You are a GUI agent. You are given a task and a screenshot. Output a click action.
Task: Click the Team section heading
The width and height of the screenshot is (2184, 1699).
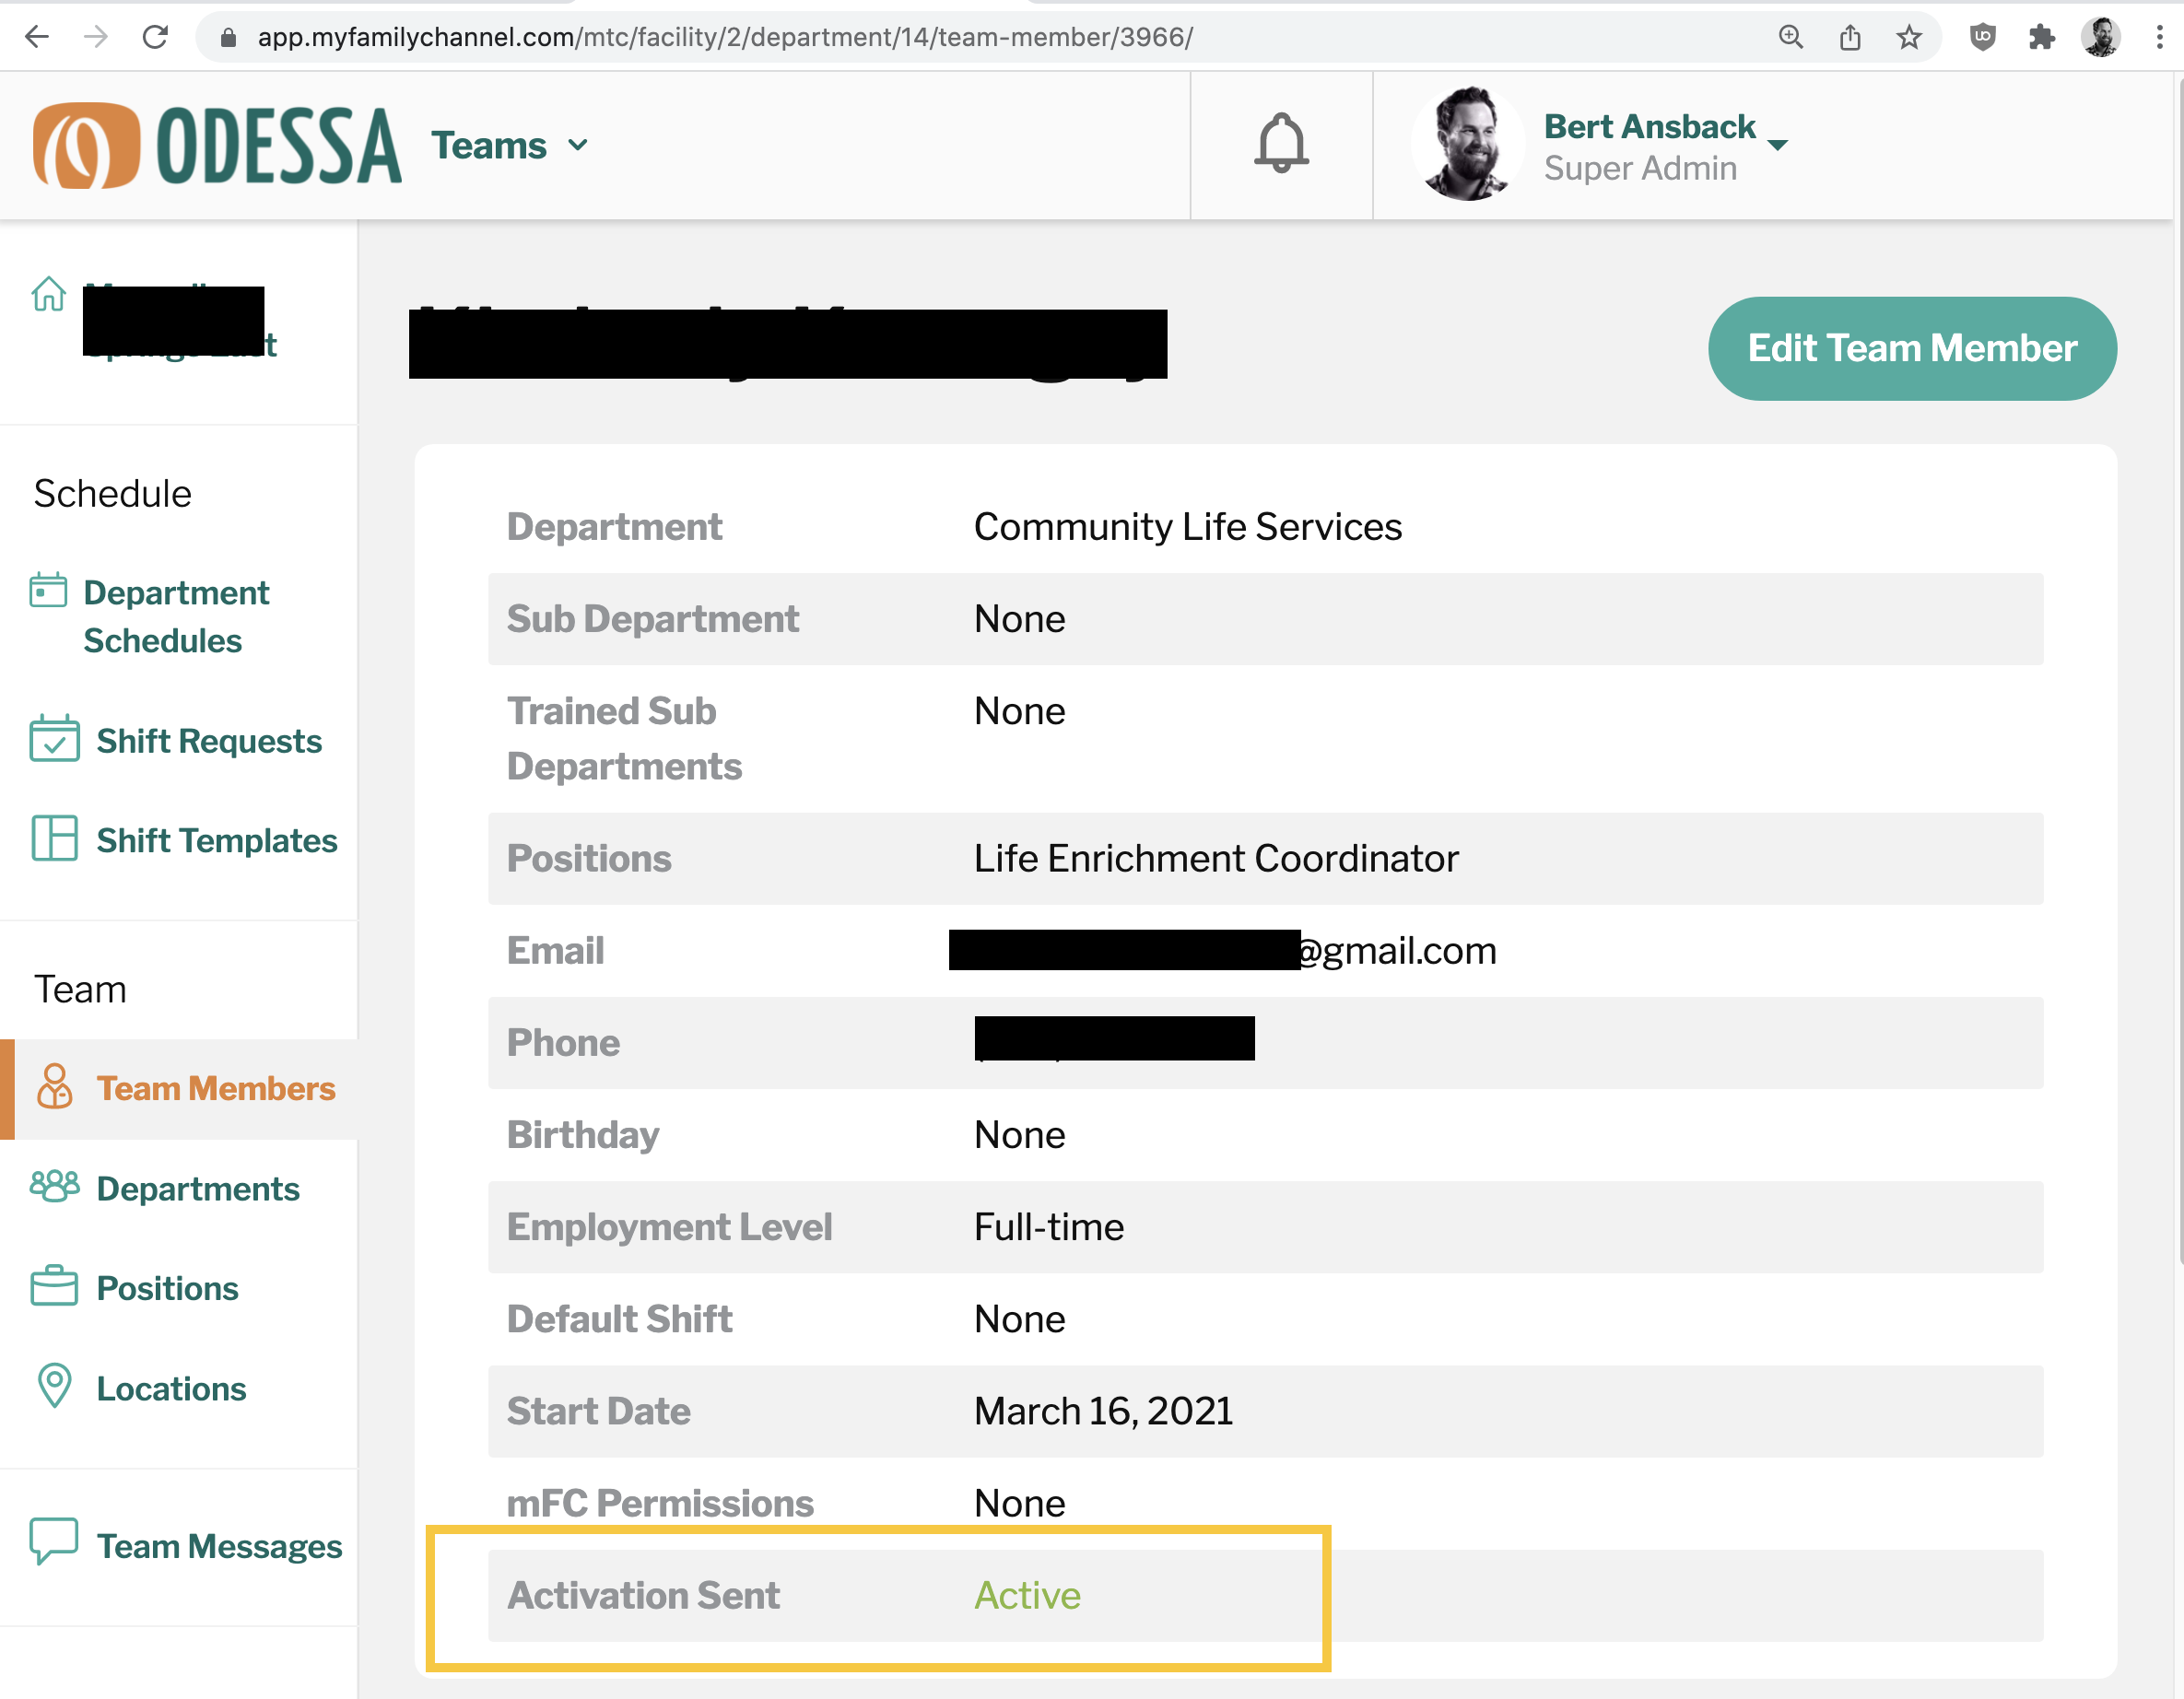(80, 989)
